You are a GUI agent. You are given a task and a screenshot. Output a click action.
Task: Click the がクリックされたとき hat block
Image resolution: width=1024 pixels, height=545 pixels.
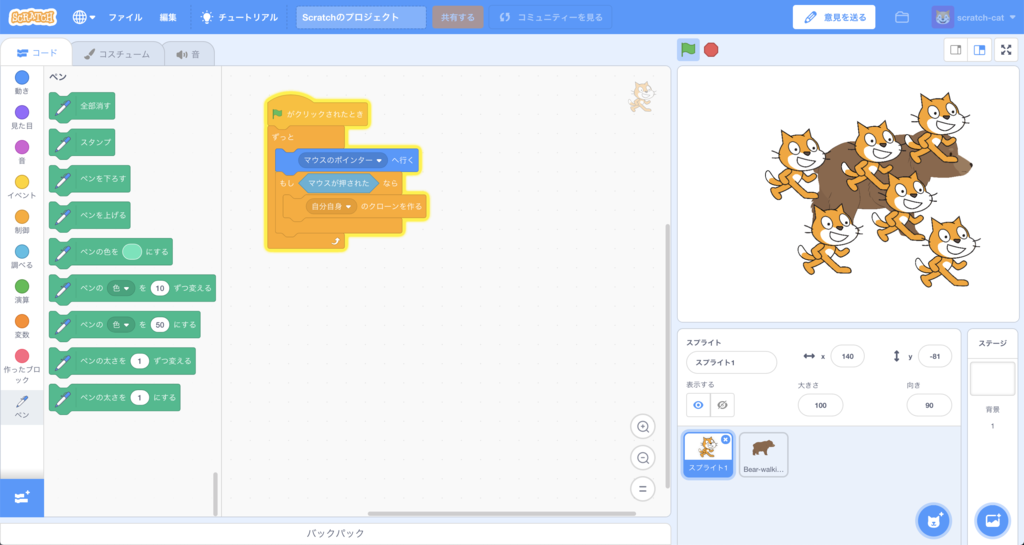[318, 114]
